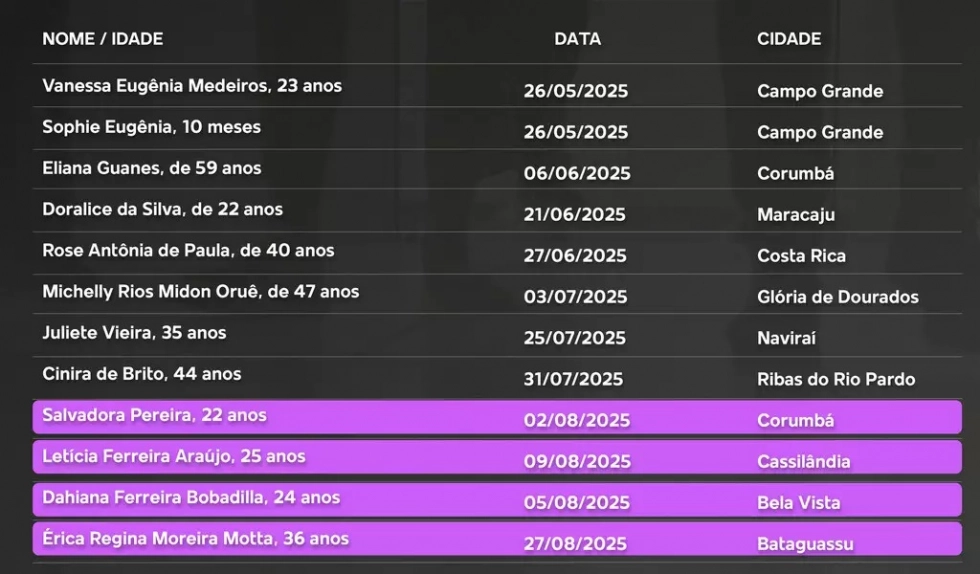Select the Rose Antônia de Paula name

pyautogui.click(x=188, y=250)
